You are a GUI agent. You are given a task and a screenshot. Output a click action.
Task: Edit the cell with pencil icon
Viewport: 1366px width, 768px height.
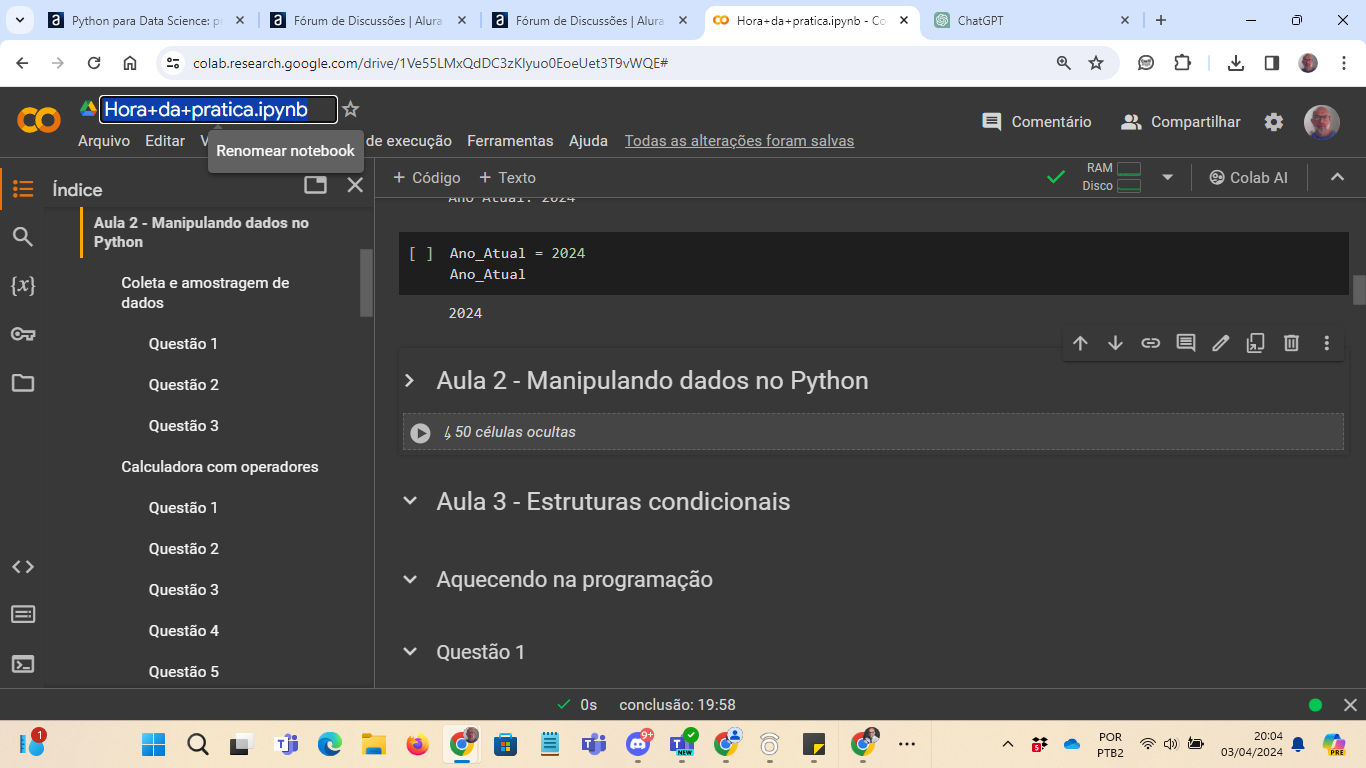(x=1220, y=343)
